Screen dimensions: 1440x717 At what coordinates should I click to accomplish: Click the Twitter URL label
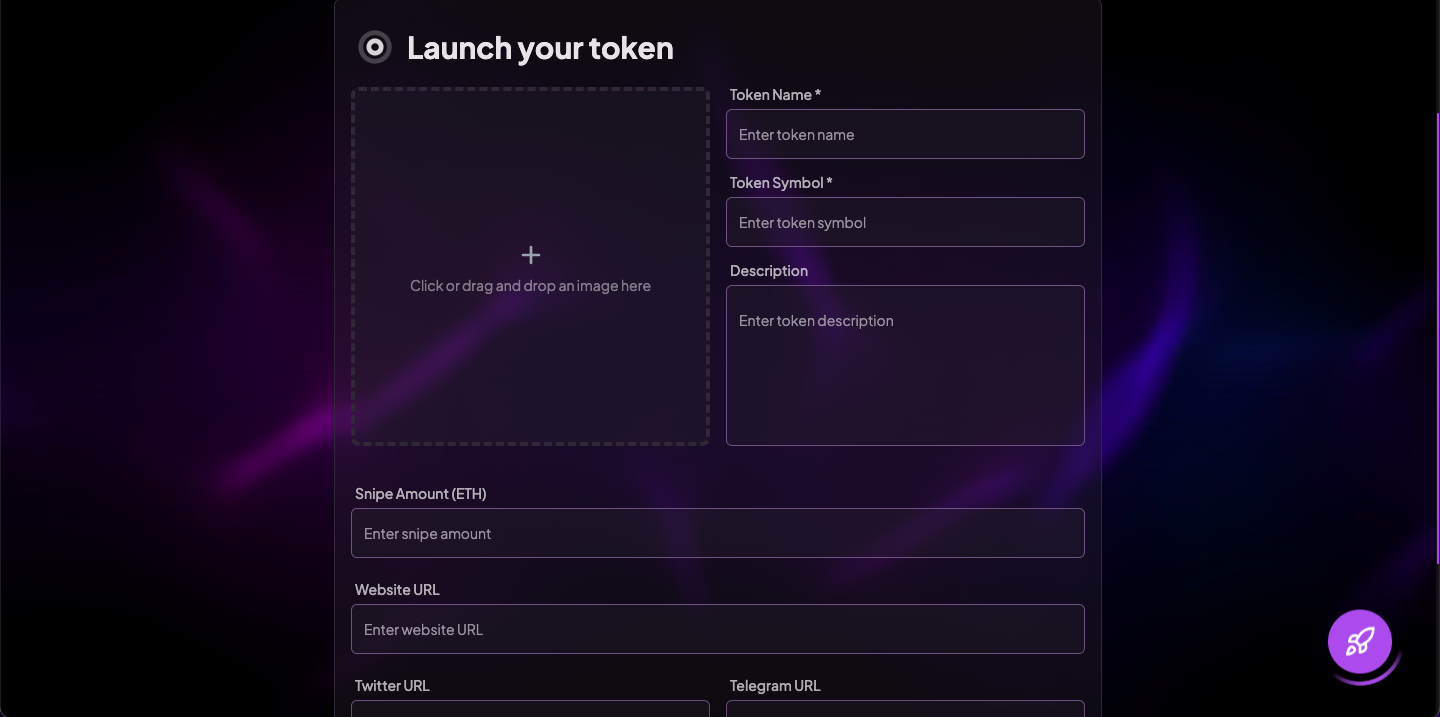tap(392, 686)
